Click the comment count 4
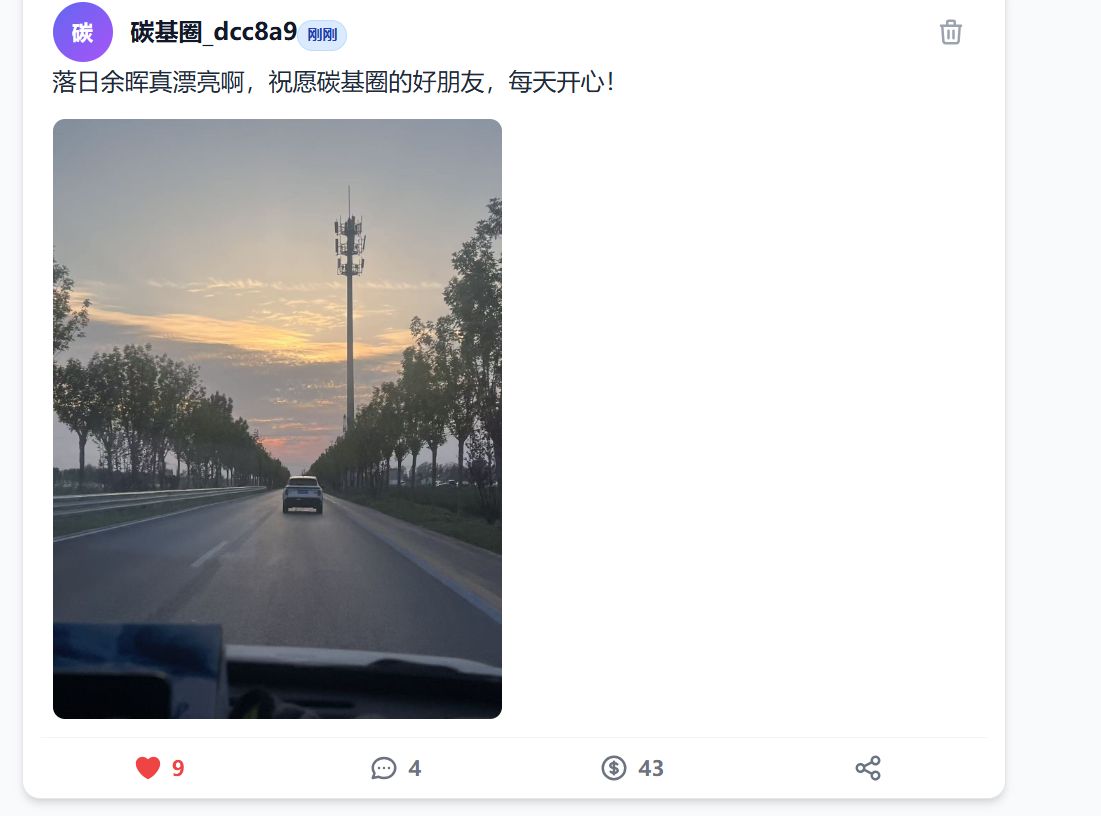Viewport: 1101px width, 816px height. 415,768
